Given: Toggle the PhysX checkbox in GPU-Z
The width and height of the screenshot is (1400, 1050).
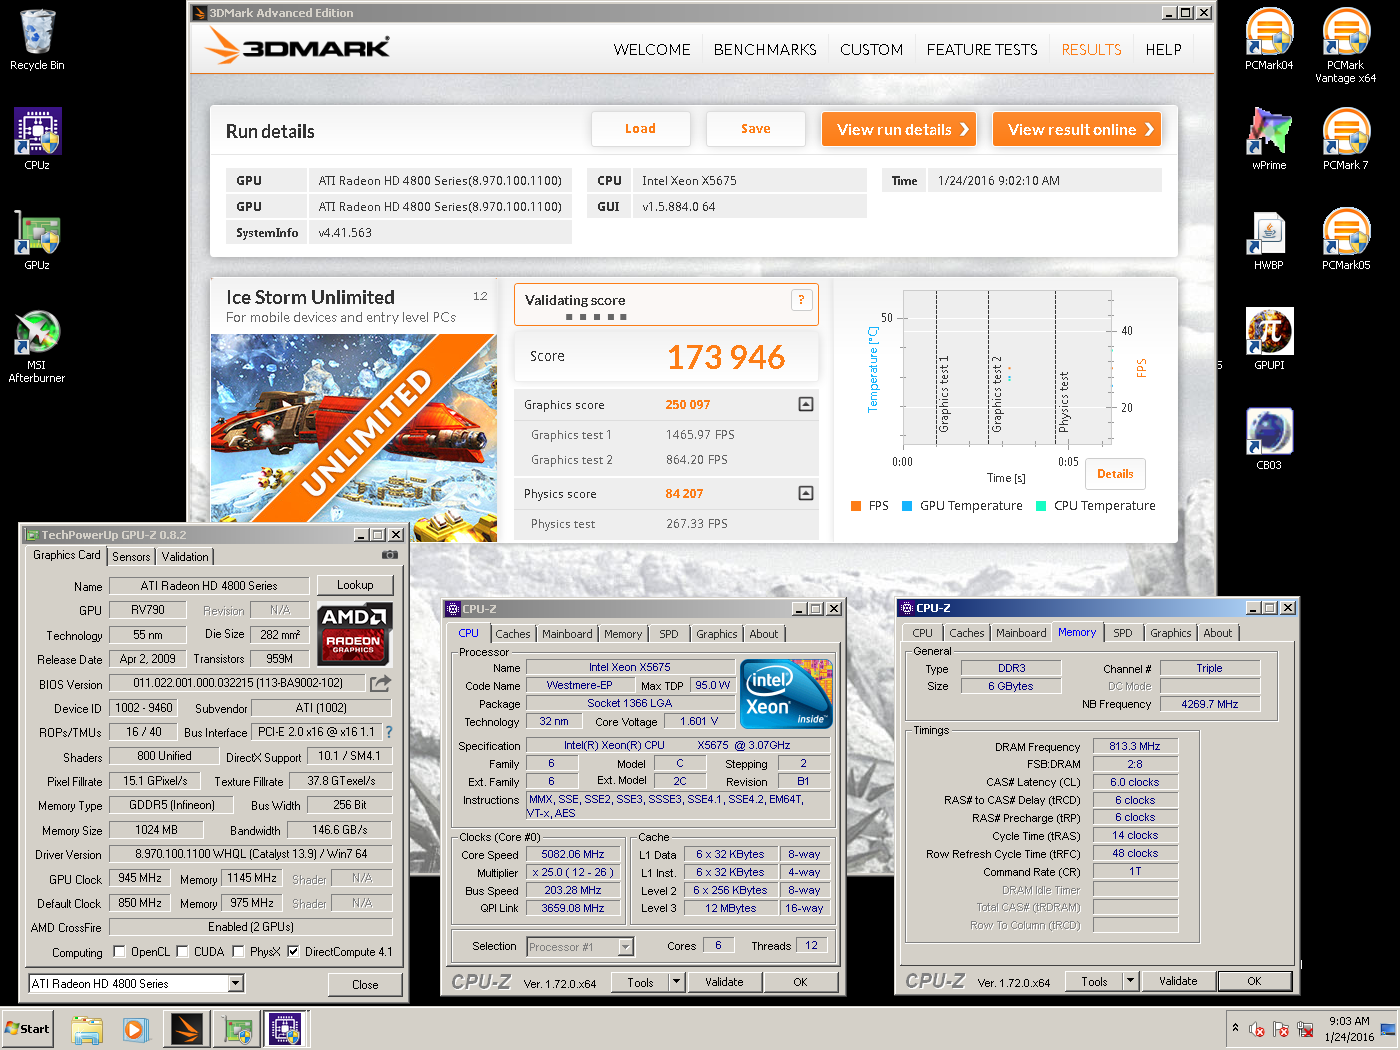Looking at the screenshot, I should tap(239, 952).
